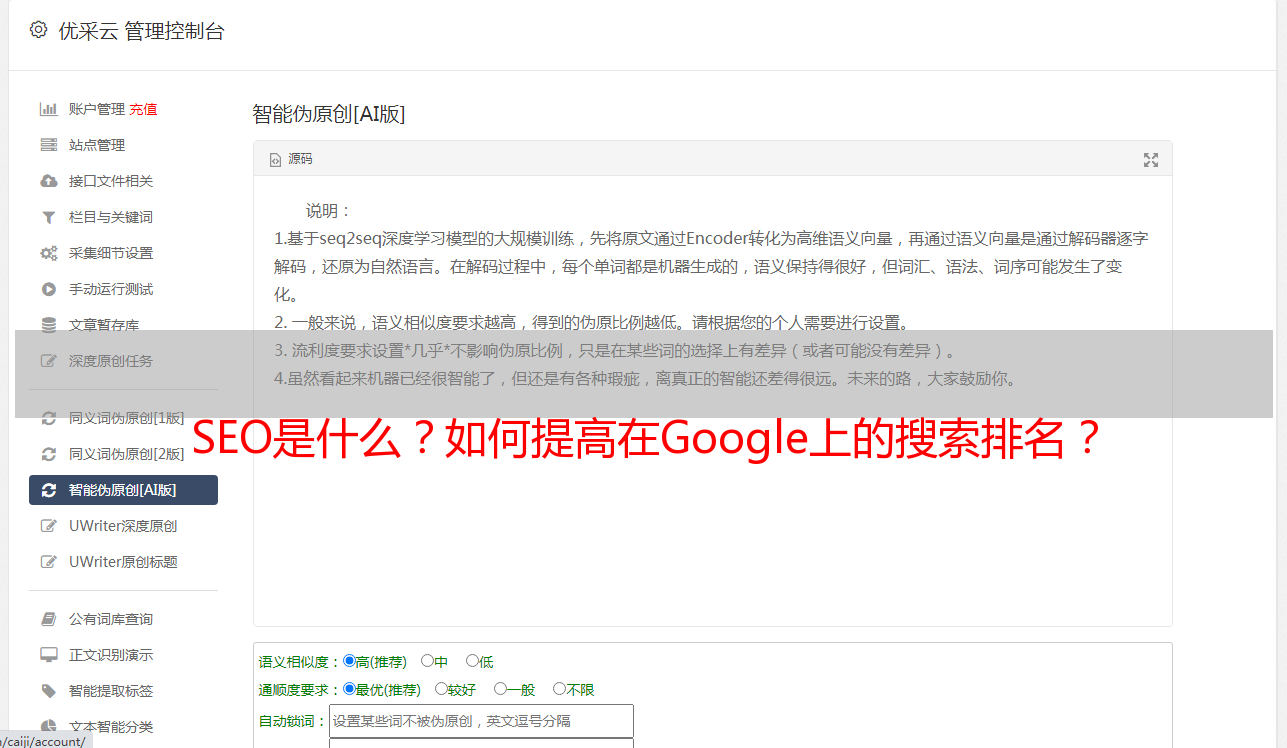Click the pie chart icon for 文本智能分类
Image resolution: width=1287 pixels, height=748 pixels.
[48, 727]
